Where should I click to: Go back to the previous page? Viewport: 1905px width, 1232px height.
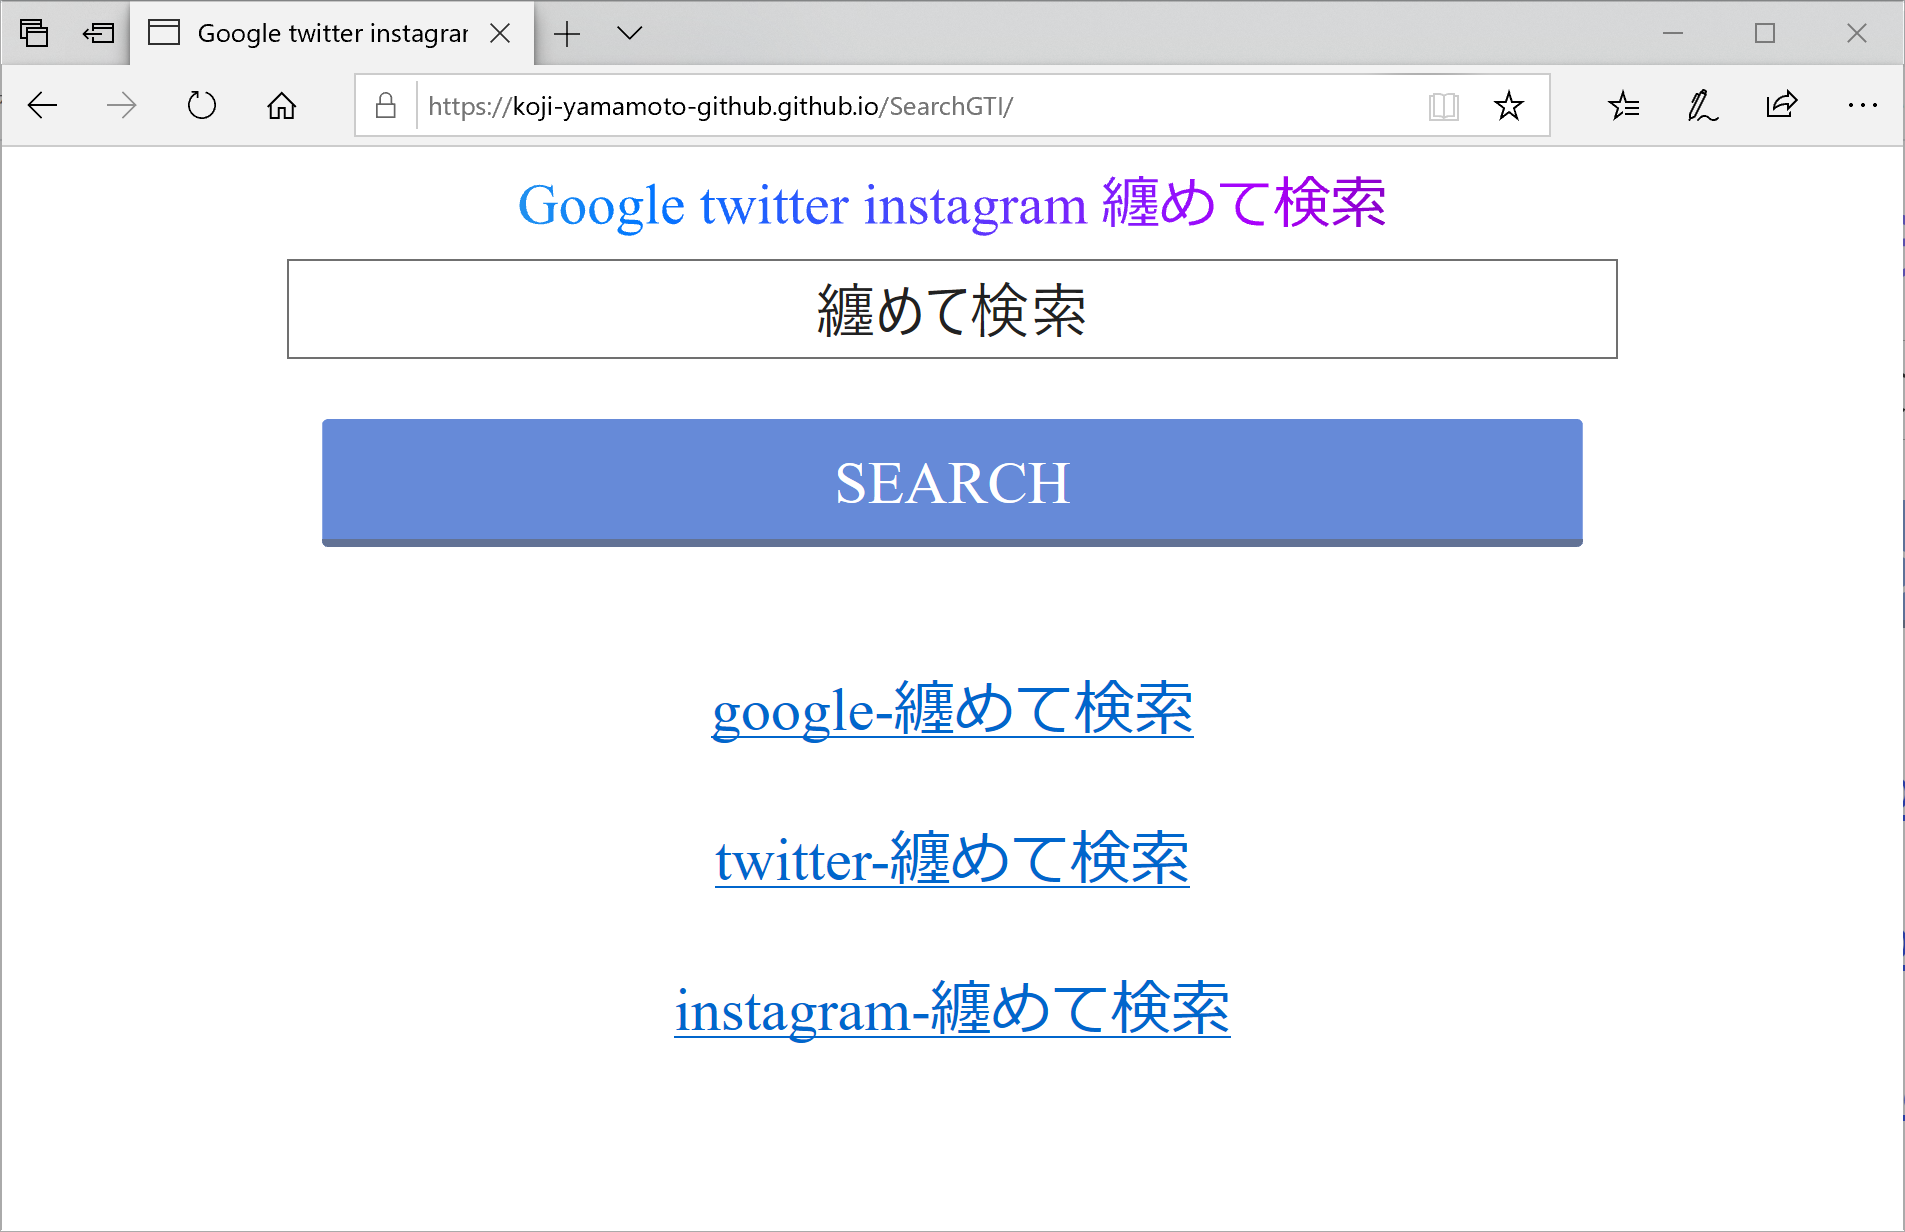click(x=42, y=105)
